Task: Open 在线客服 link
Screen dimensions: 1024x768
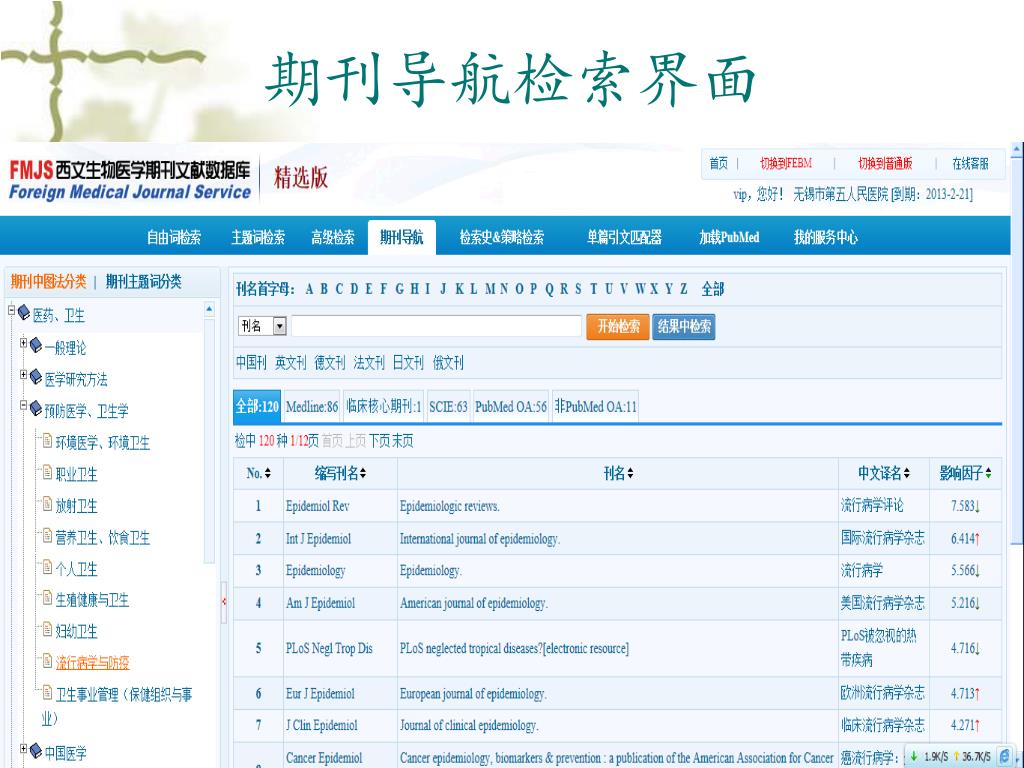Action: coord(970,163)
